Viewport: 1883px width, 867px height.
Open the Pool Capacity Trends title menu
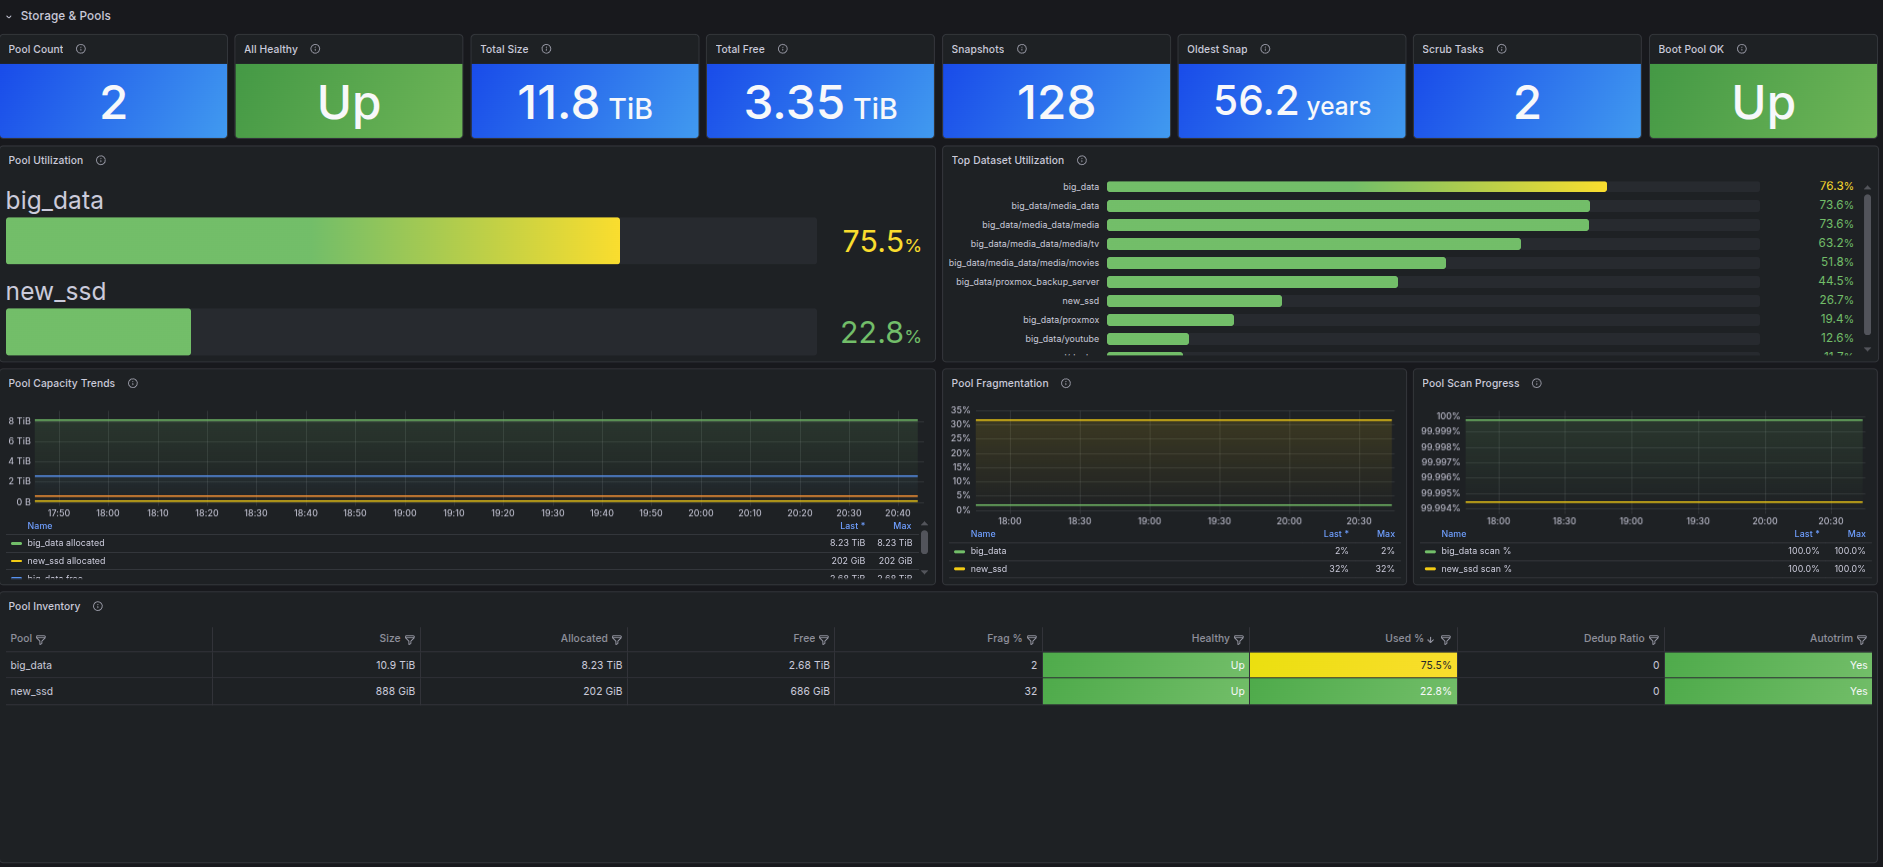click(62, 383)
